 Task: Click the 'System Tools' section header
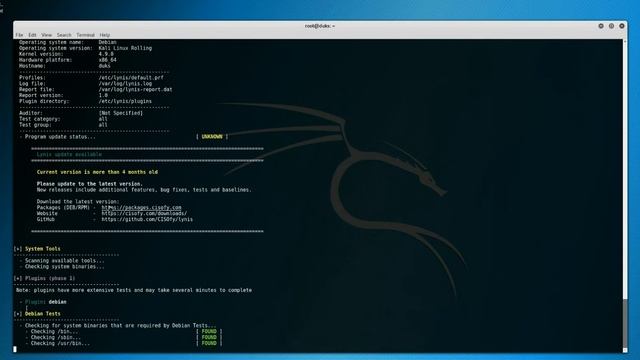click(42, 249)
